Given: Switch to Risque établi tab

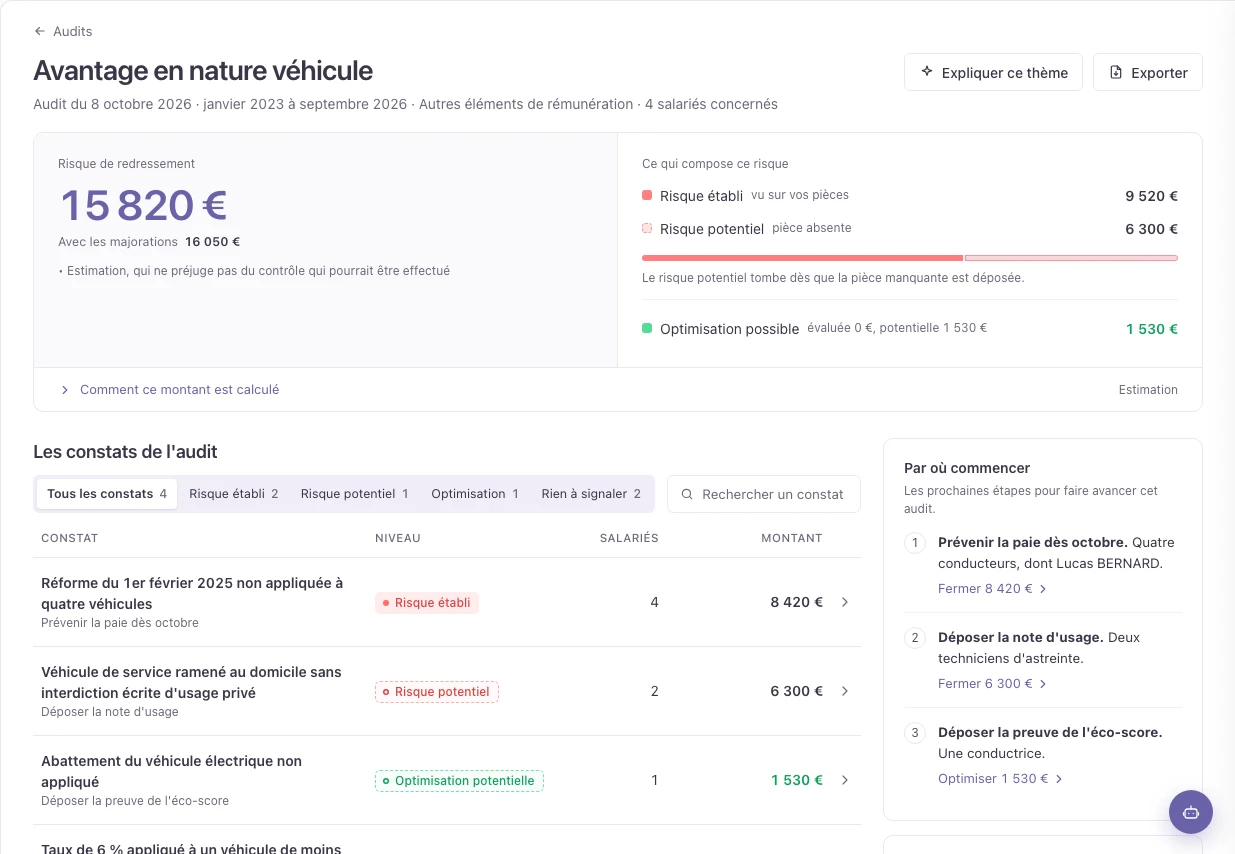Looking at the screenshot, I should [233, 494].
